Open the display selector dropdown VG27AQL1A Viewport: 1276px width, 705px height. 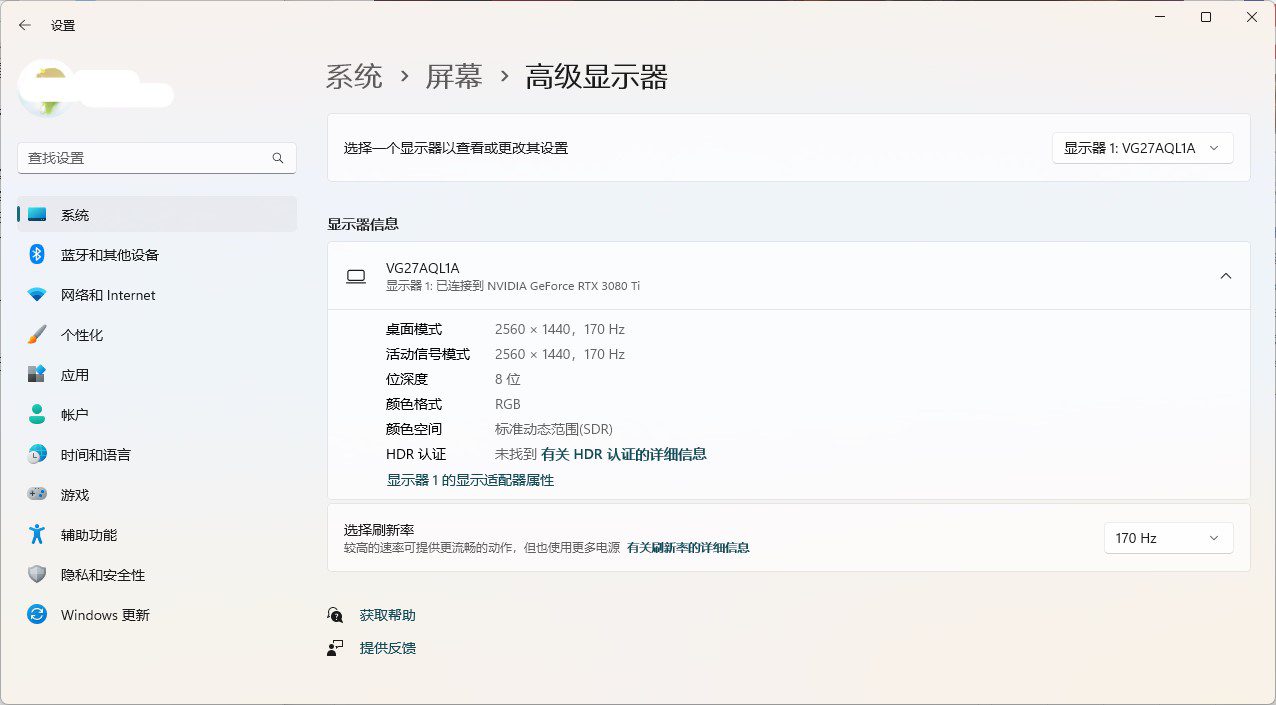1142,148
